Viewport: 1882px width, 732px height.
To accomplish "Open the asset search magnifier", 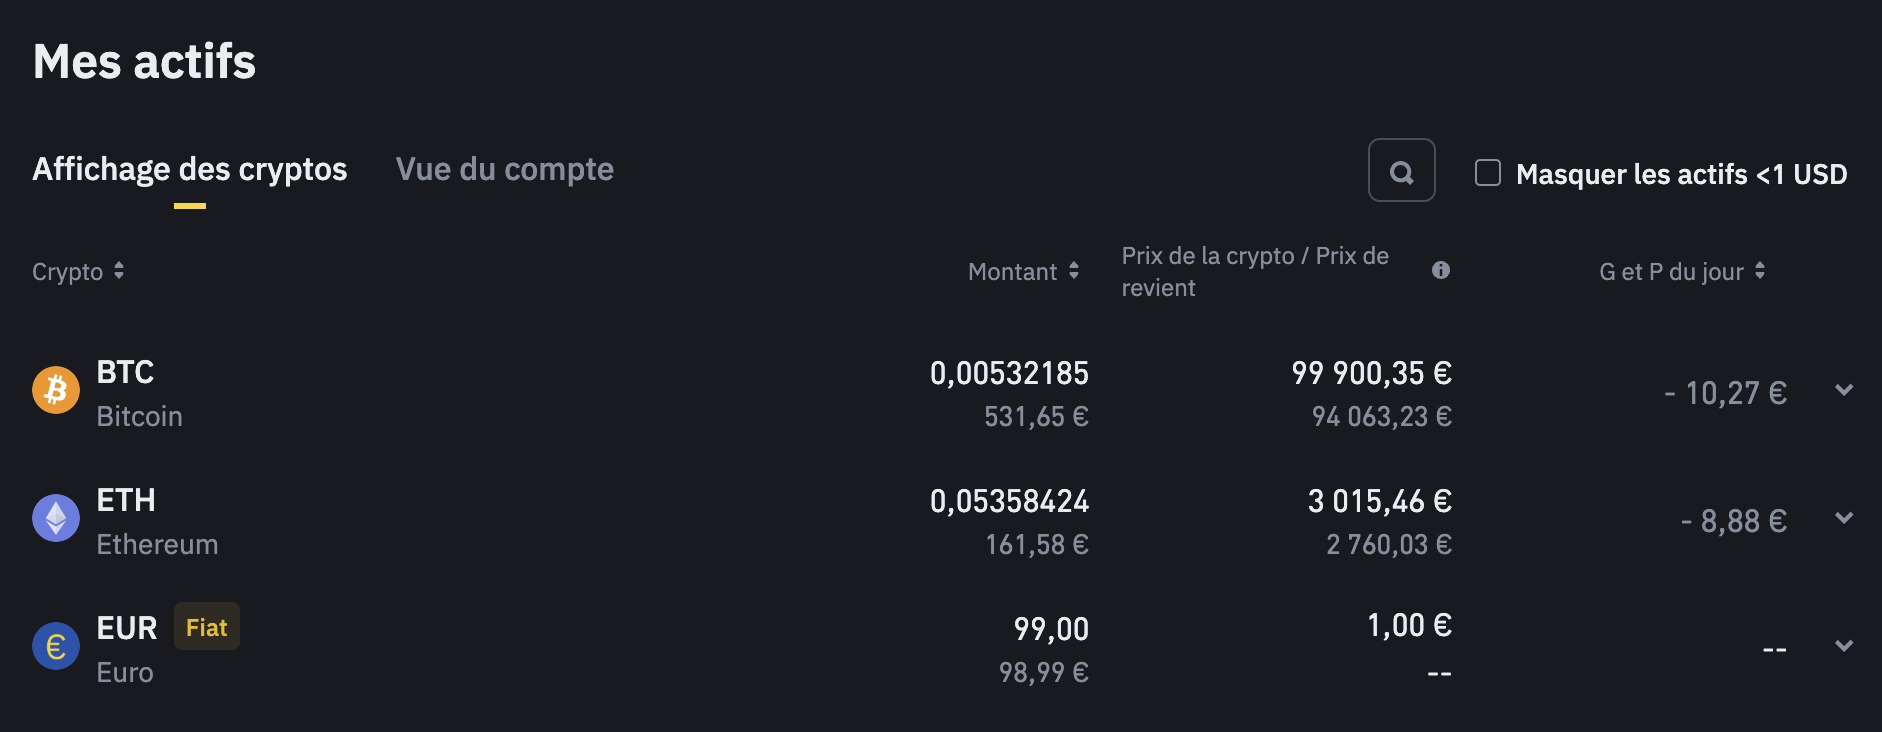I will 1401,171.
